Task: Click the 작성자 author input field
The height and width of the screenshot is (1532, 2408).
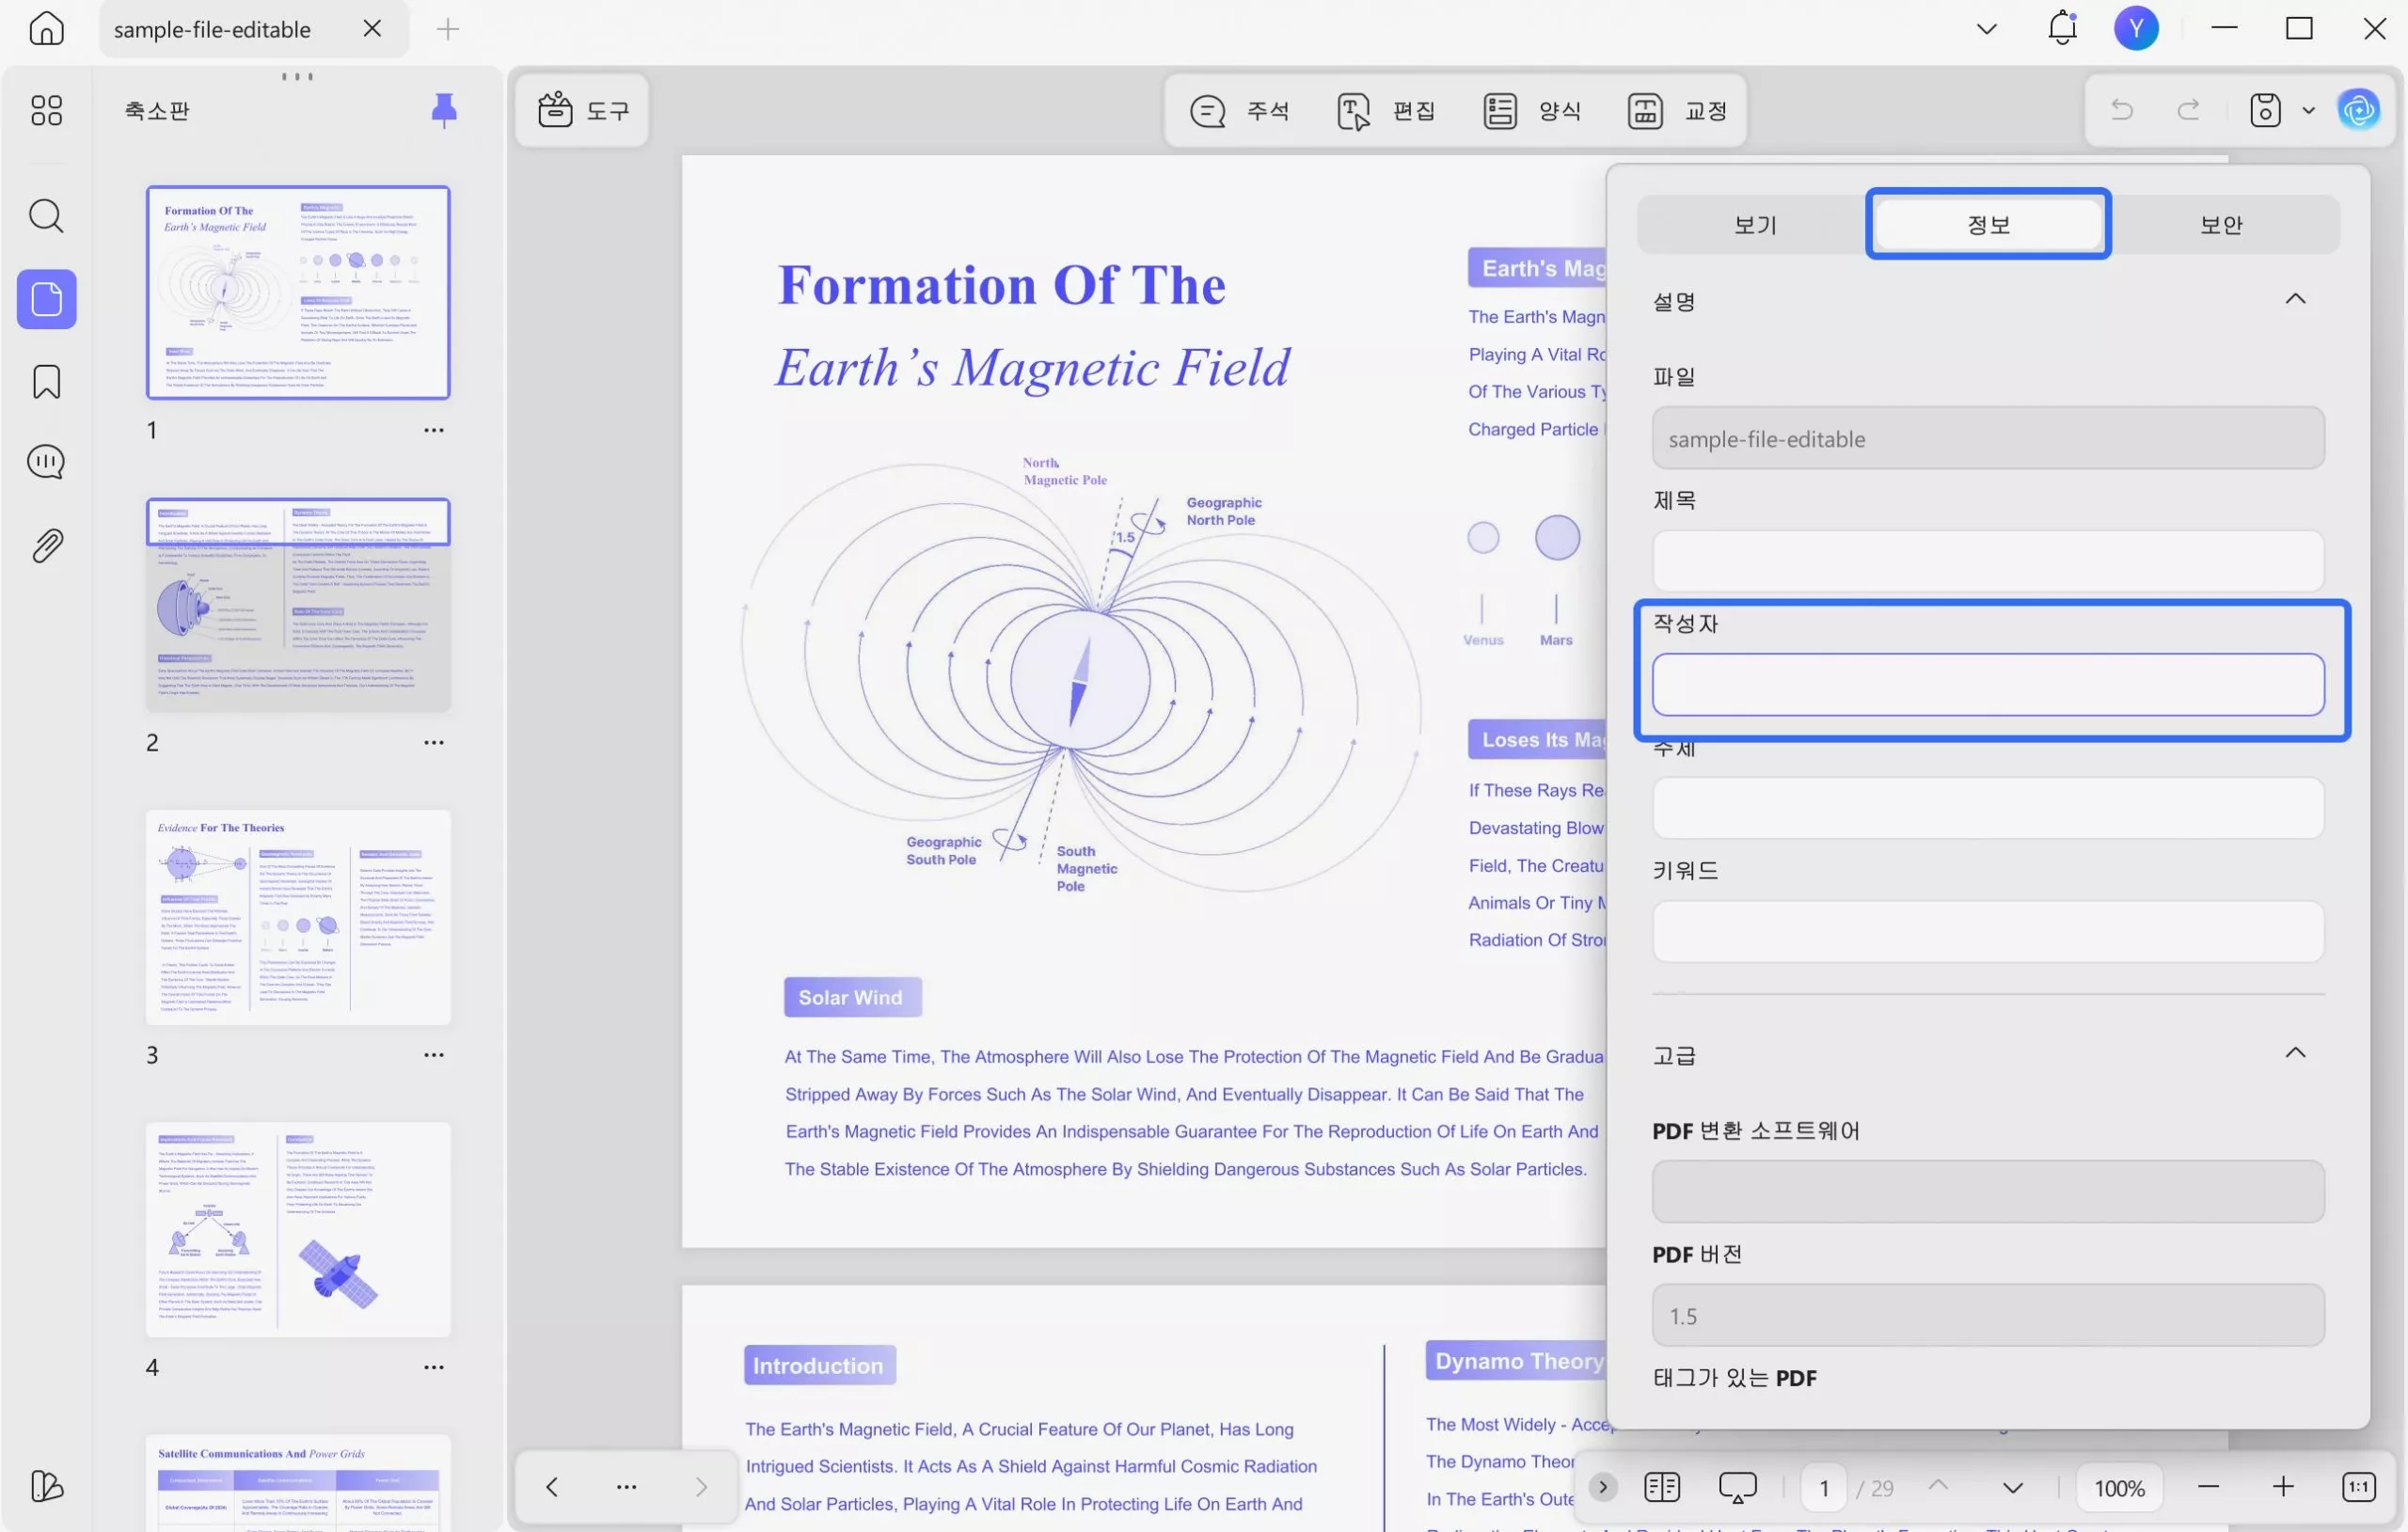Action: [1988, 684]
